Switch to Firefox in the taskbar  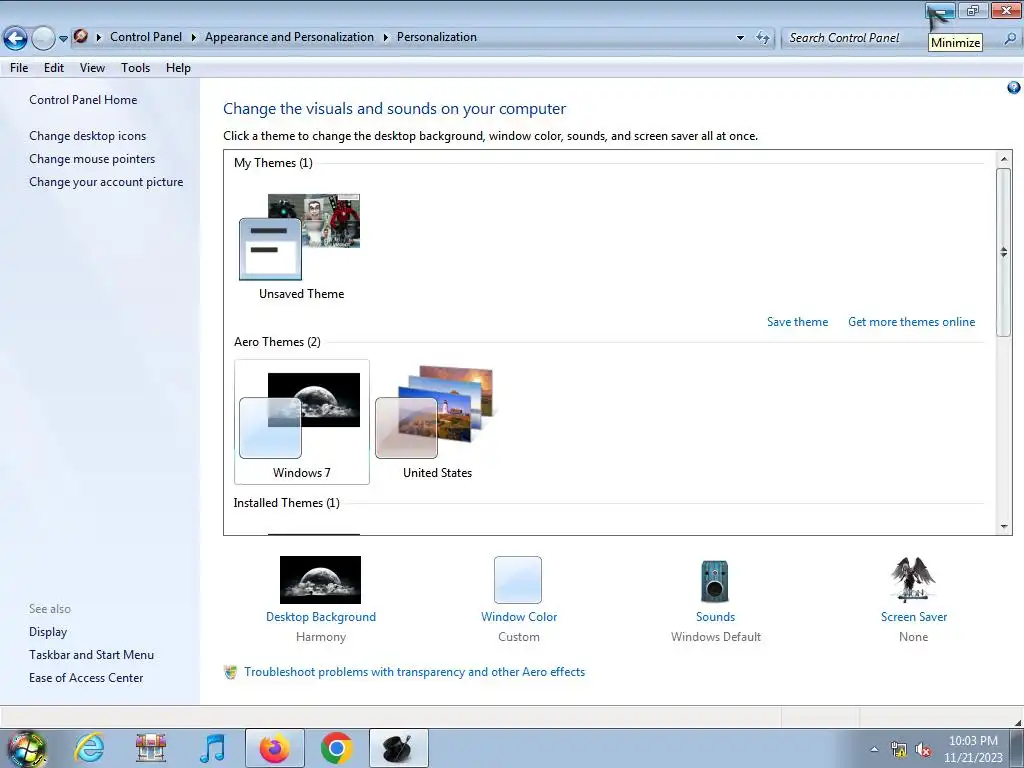coord(275,748)
